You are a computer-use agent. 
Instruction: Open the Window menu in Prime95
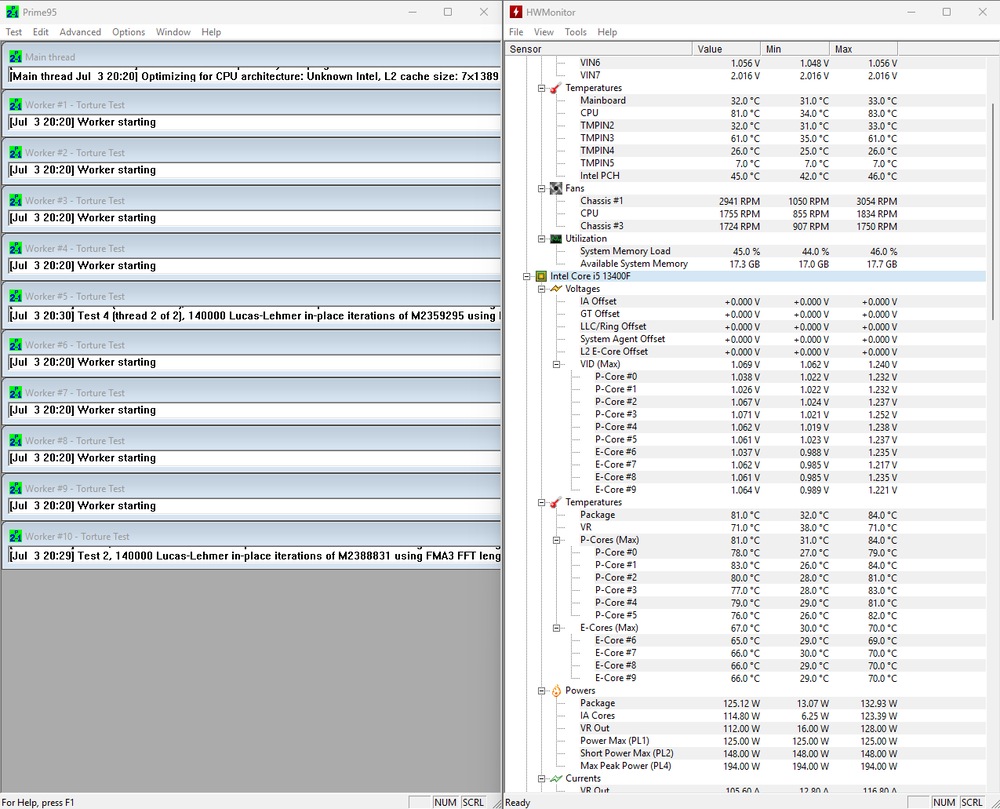point(173,32)
